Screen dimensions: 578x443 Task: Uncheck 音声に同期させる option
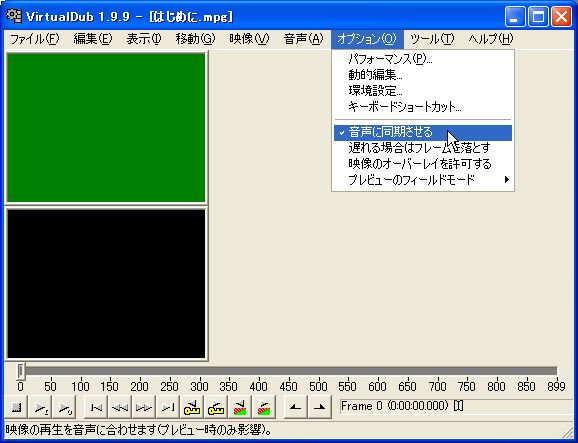click(x=423, y=132)
